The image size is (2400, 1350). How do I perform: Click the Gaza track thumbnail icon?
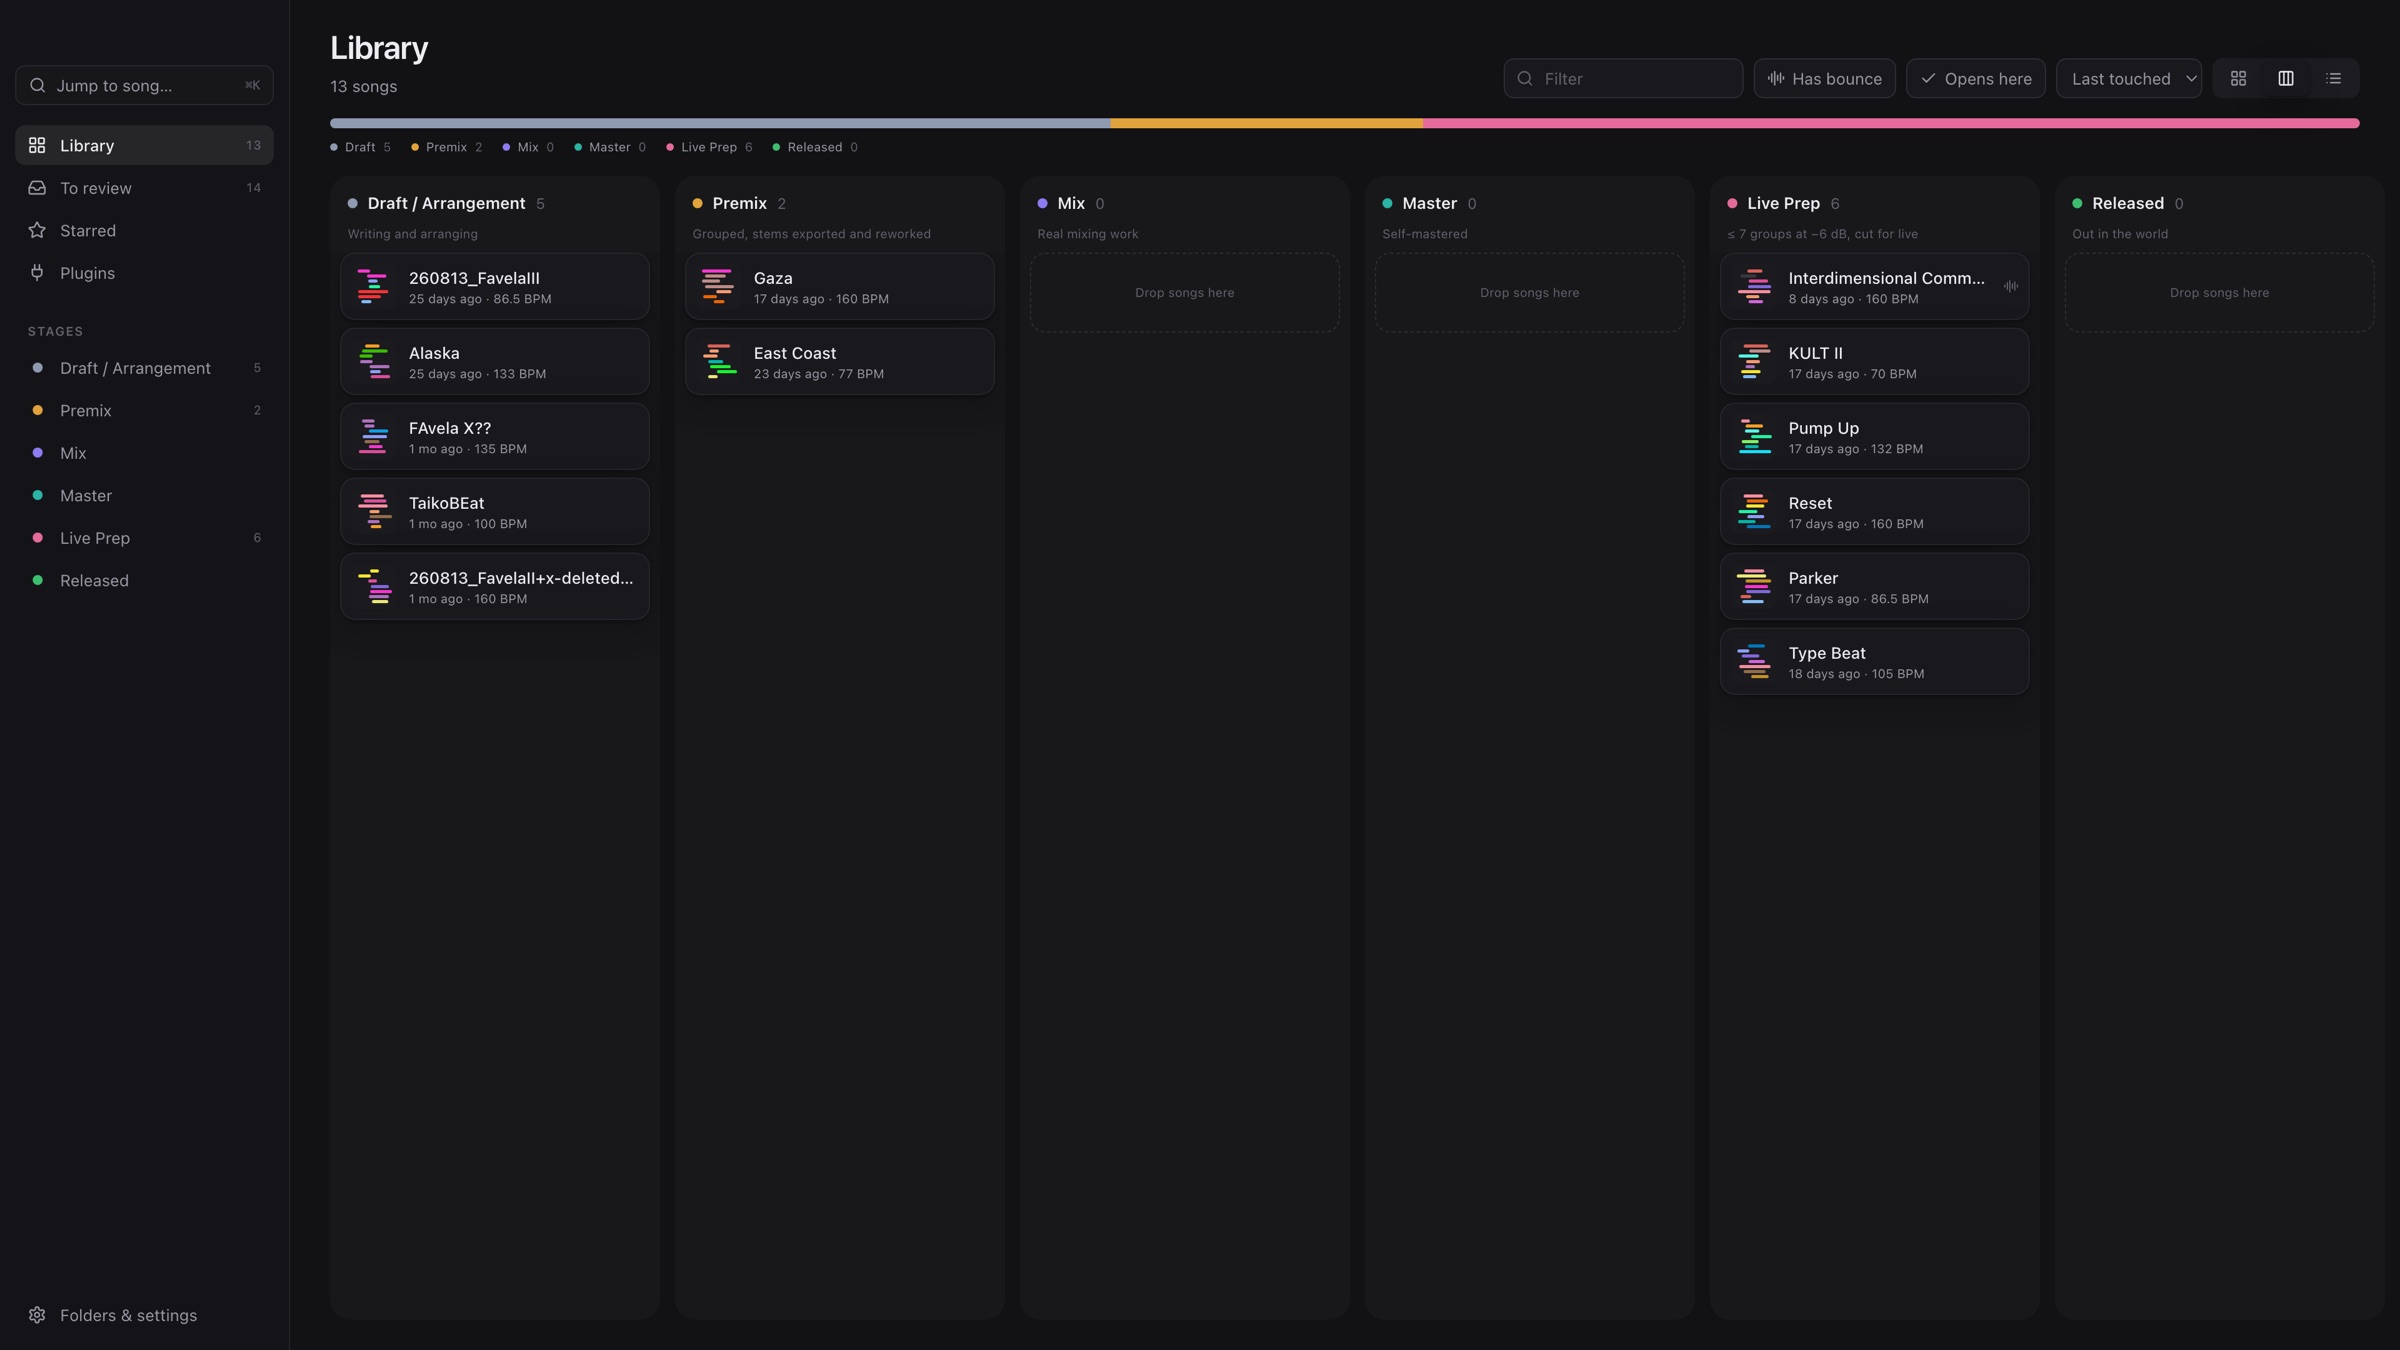tap(718, 286)
